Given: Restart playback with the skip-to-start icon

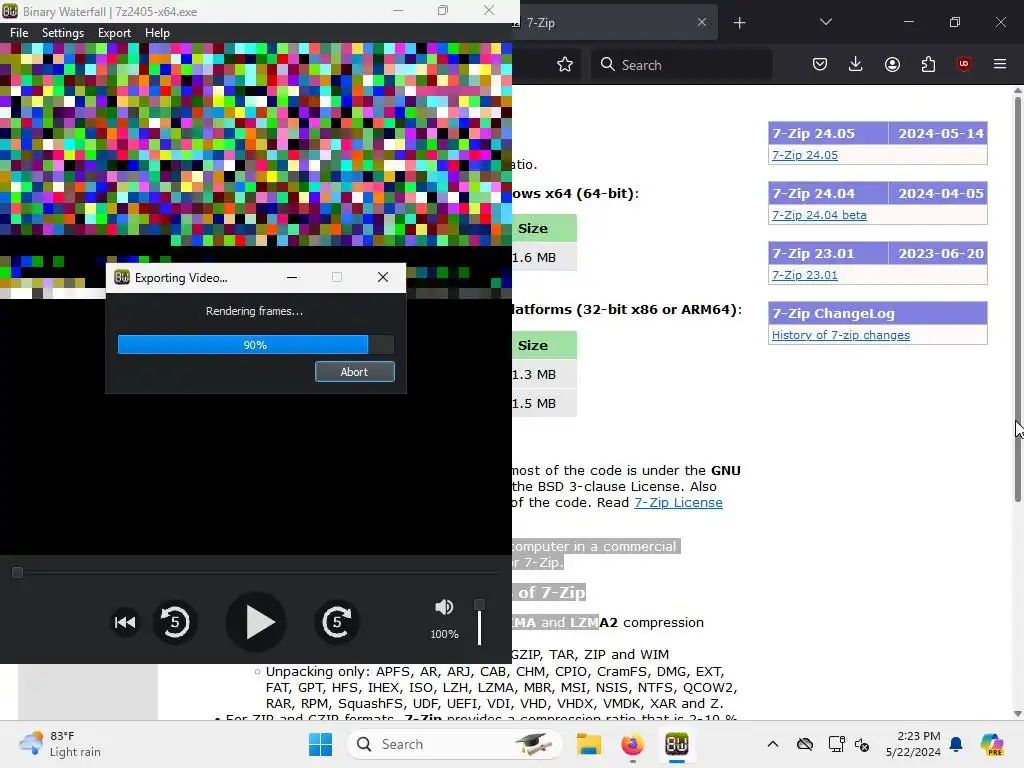Looking at the screenshot, I should [125, 622].
